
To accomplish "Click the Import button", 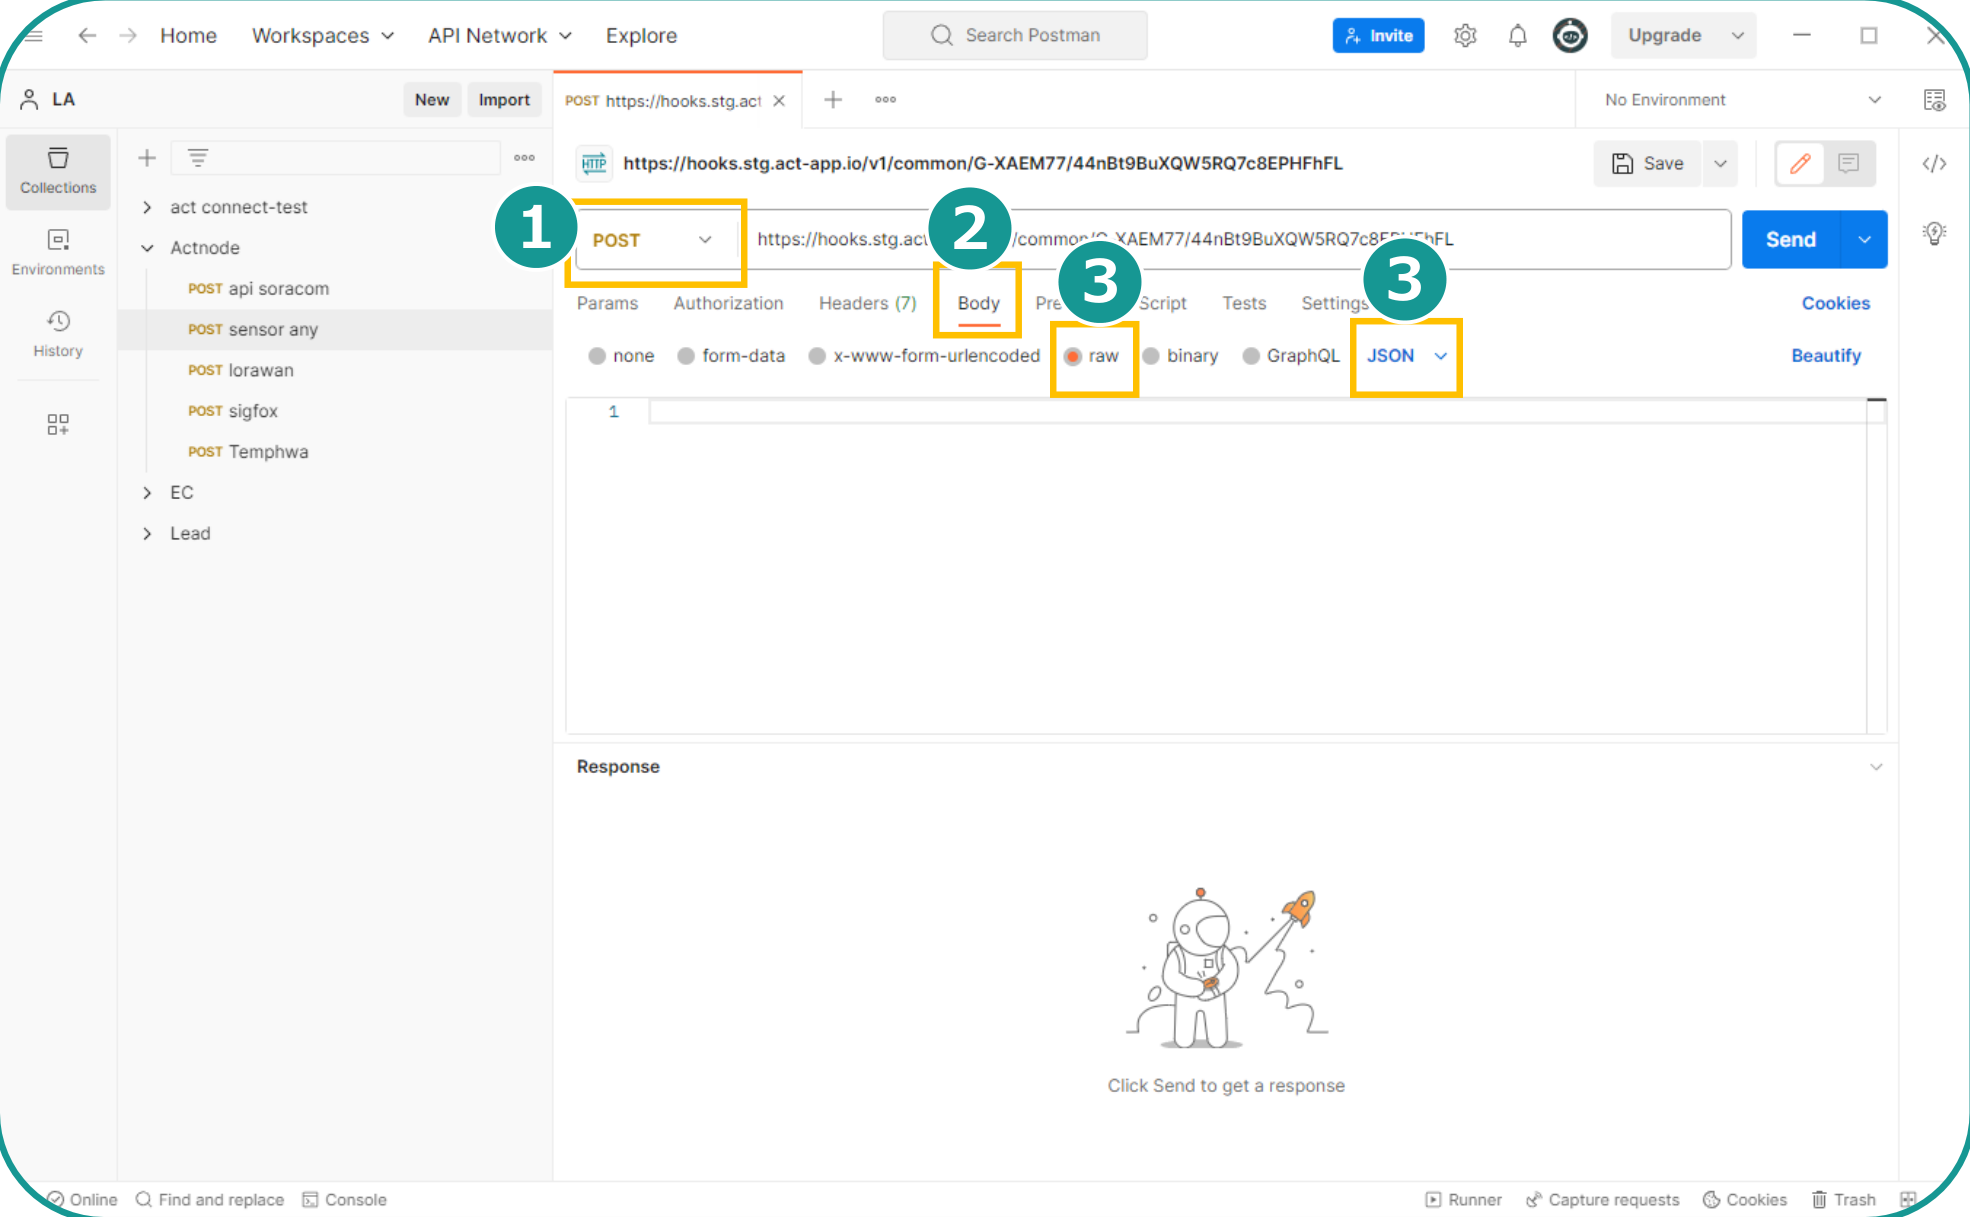I will (504, 100).
